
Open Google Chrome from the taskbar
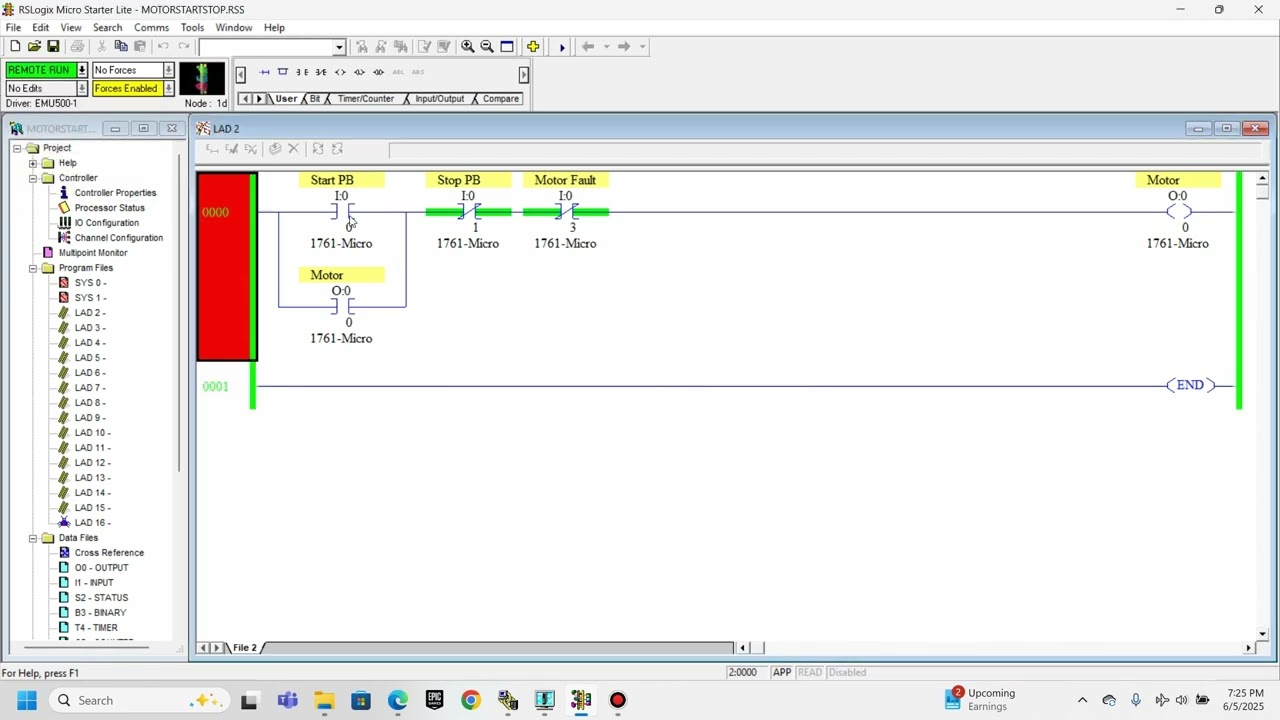click(471, 700)
